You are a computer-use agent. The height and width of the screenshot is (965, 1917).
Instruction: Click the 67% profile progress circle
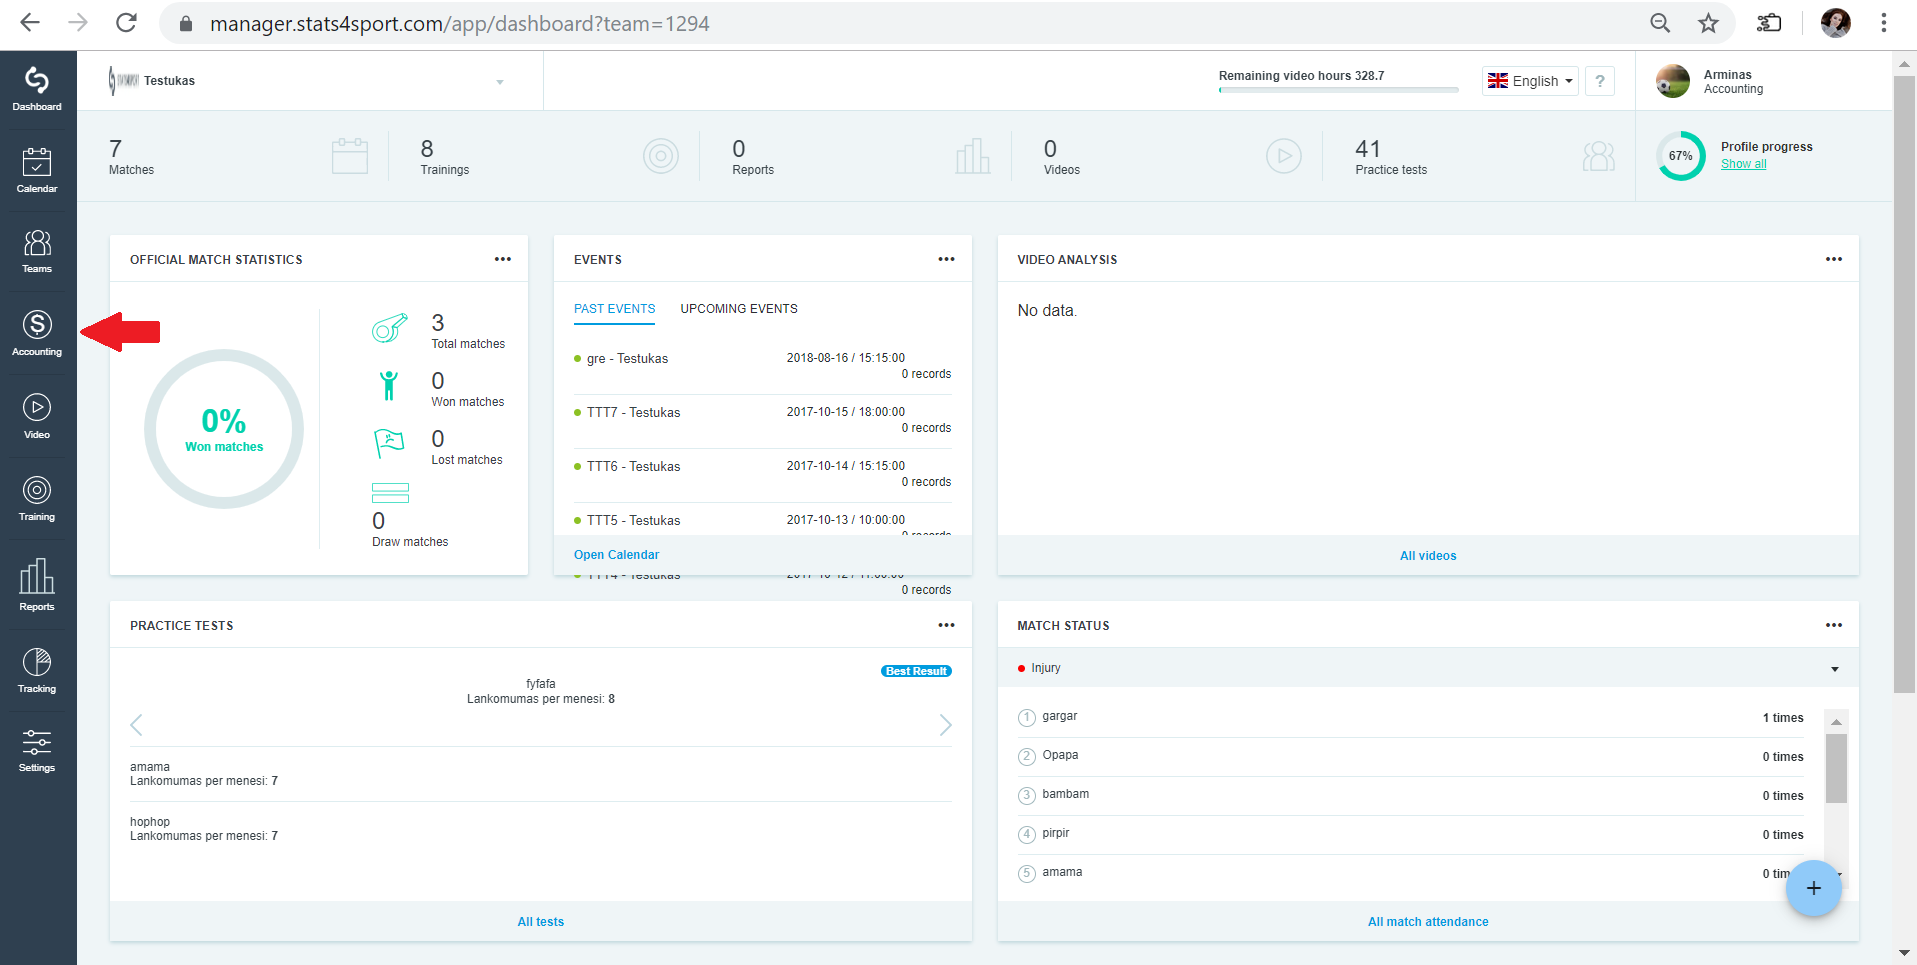(x=1681, y=156)
